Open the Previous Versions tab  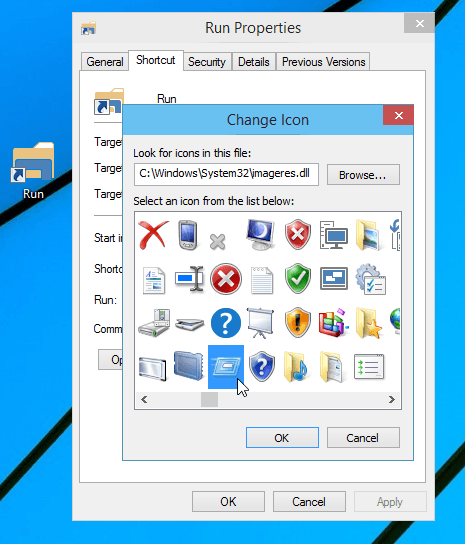[x=323, y=62]
